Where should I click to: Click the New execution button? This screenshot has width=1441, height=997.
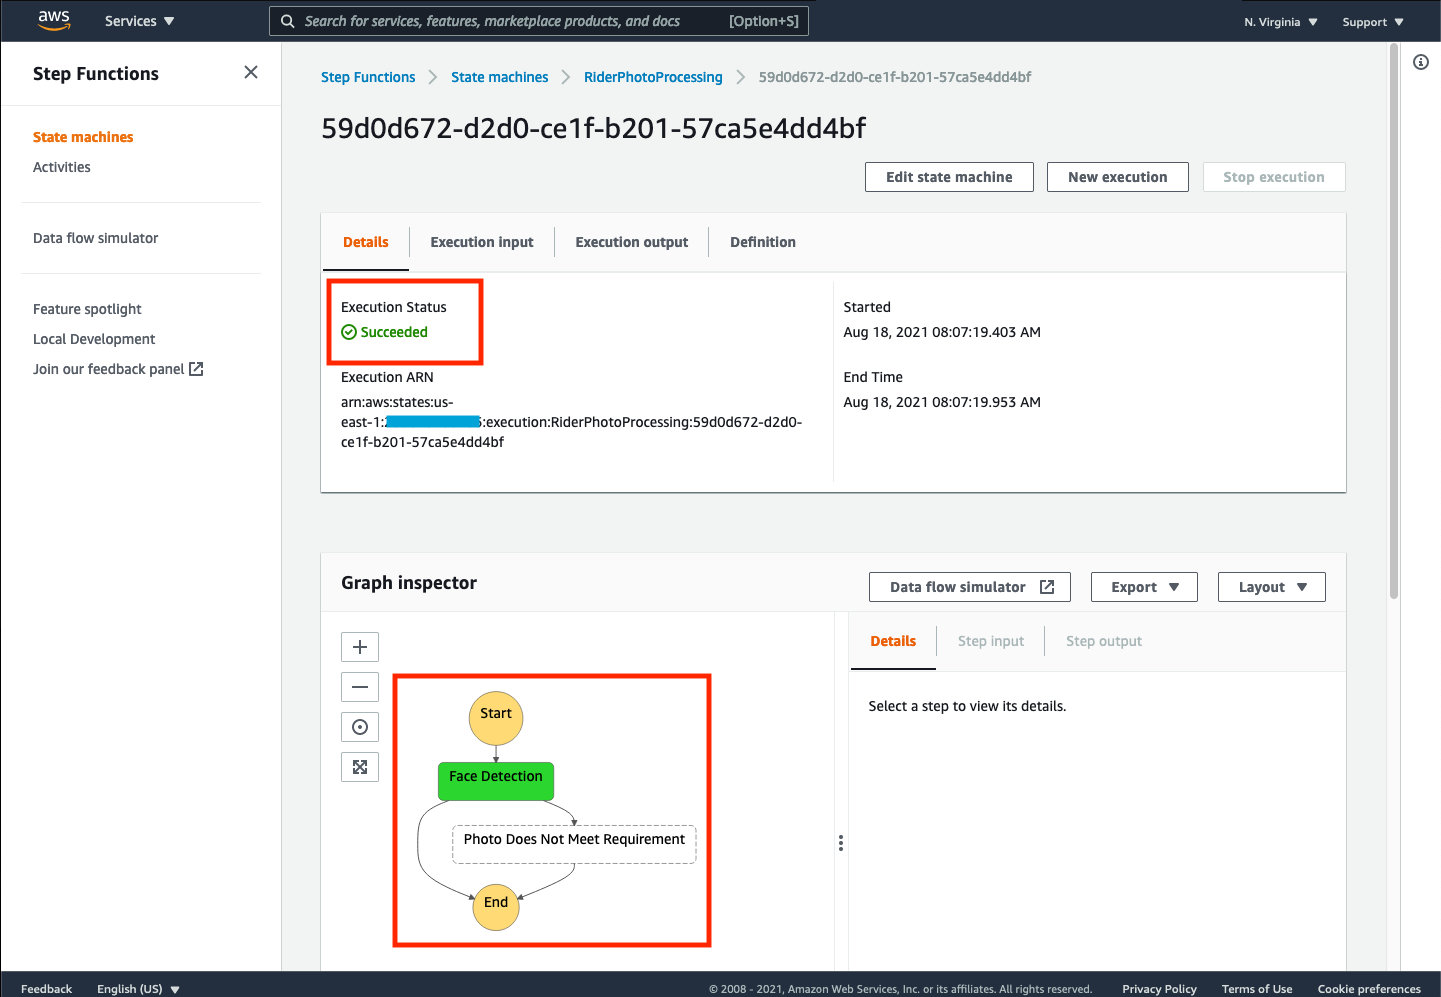point(1118,177)
